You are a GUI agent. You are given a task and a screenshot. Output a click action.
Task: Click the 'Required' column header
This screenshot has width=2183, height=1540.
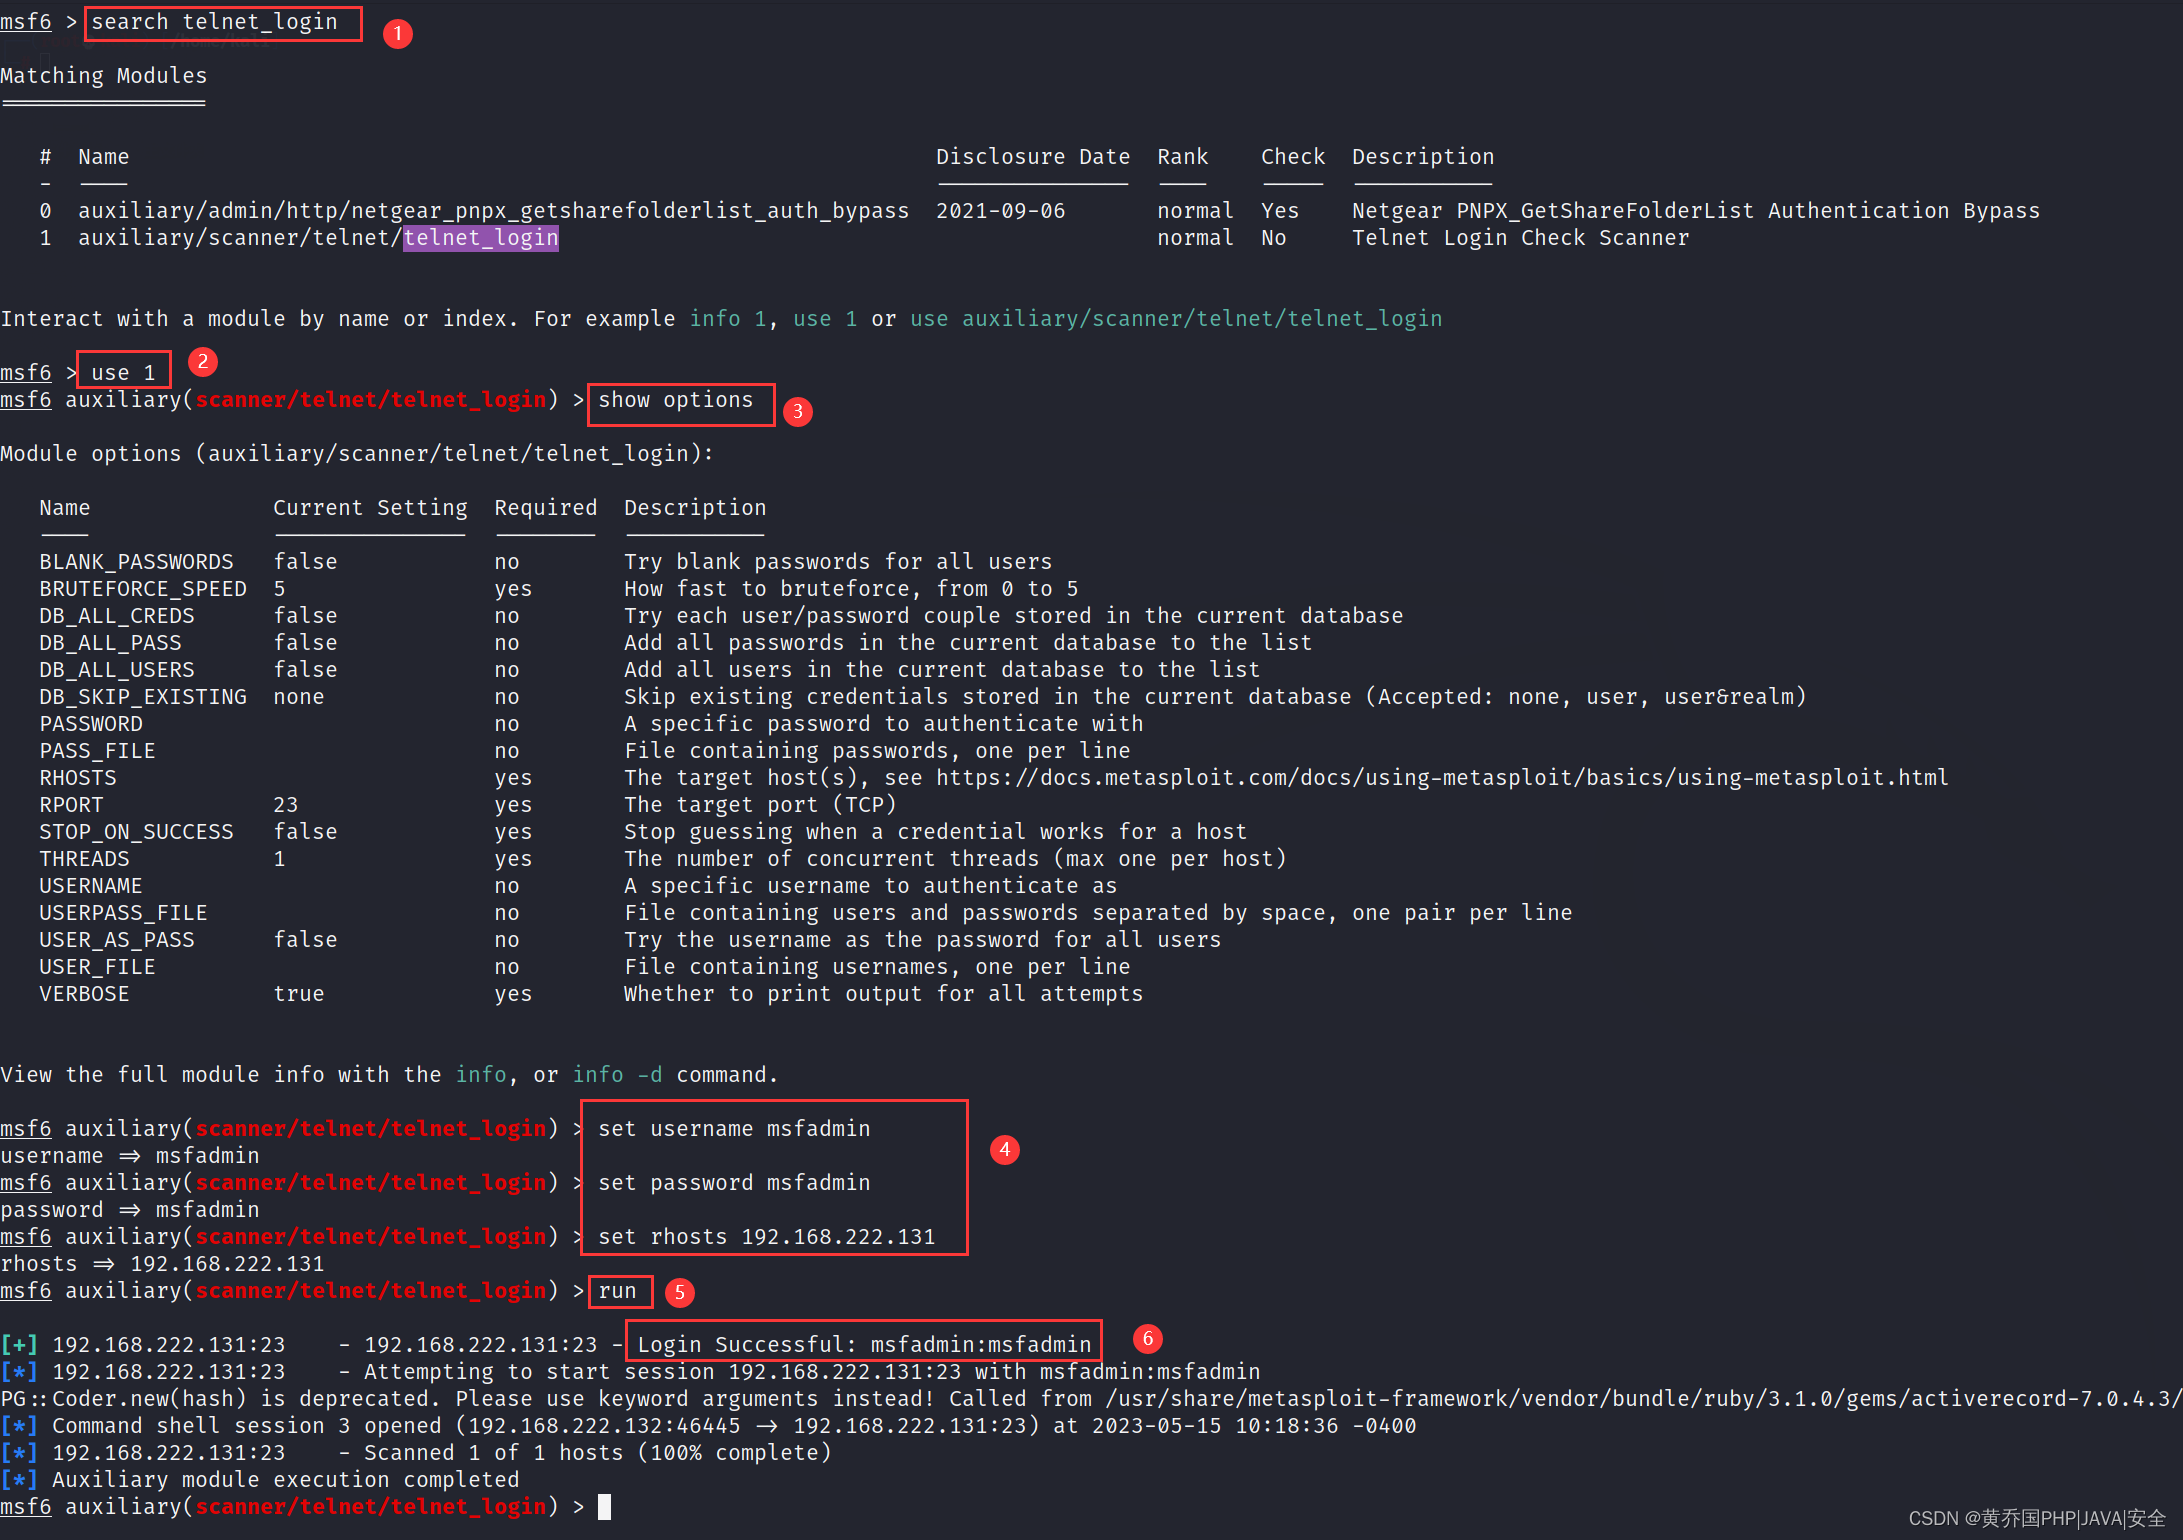point(546,508)
